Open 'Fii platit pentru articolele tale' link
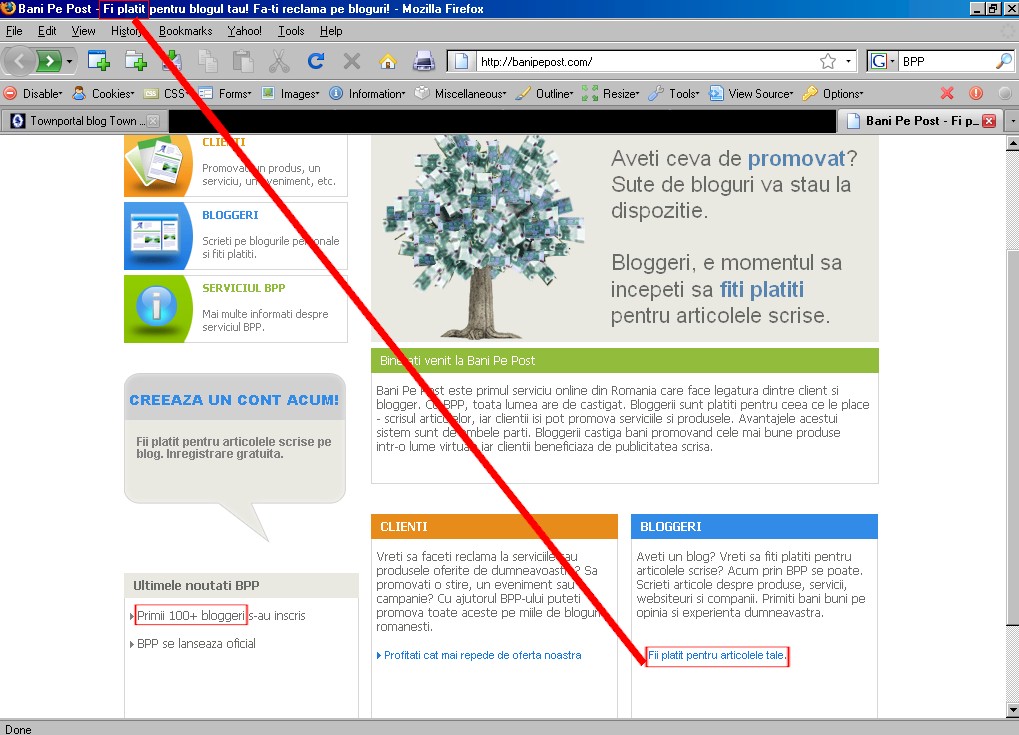Image resolution: width=1019 pixels, height=735 pixels. coord(717,656)
